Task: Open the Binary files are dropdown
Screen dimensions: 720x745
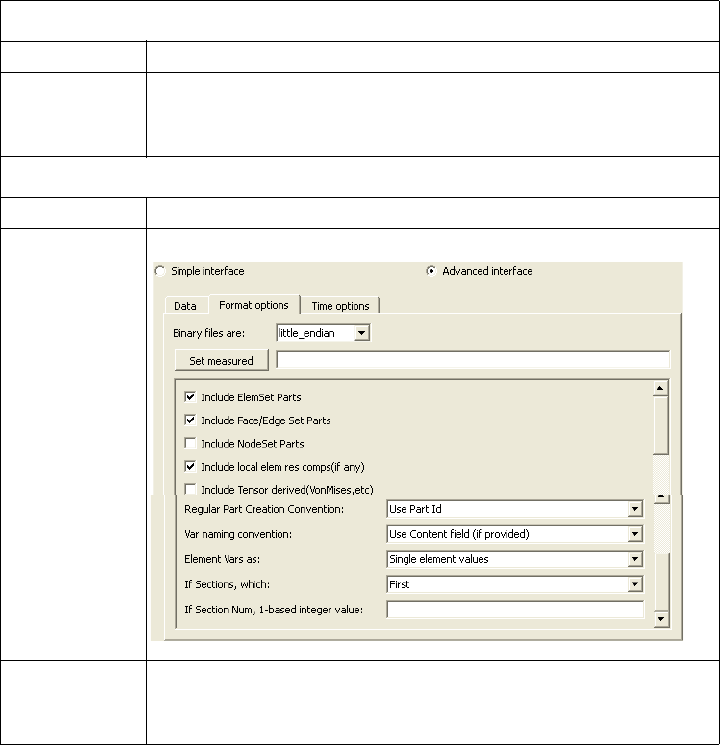Action: point(361,333)
